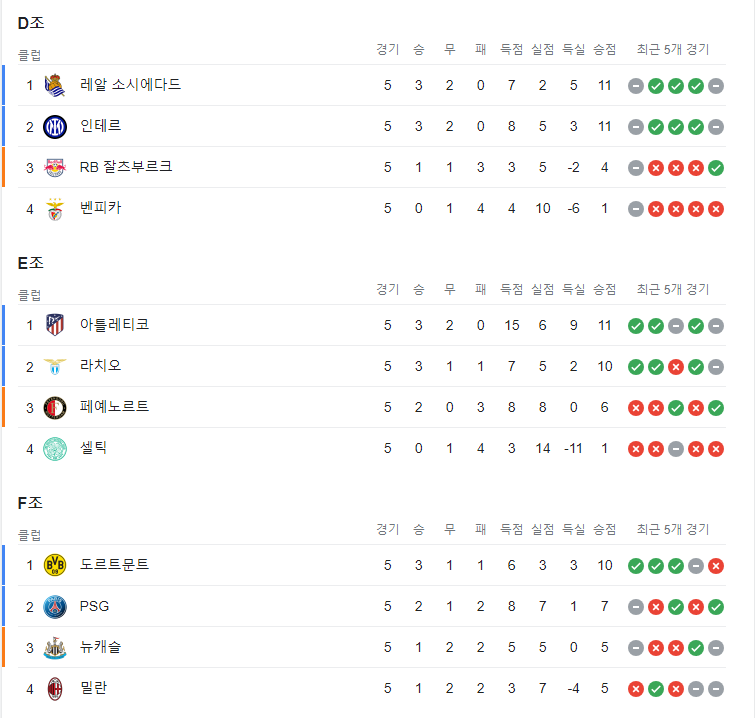Click the Feyenoord club crest
755x718 pixels.
tap(55, 408)
